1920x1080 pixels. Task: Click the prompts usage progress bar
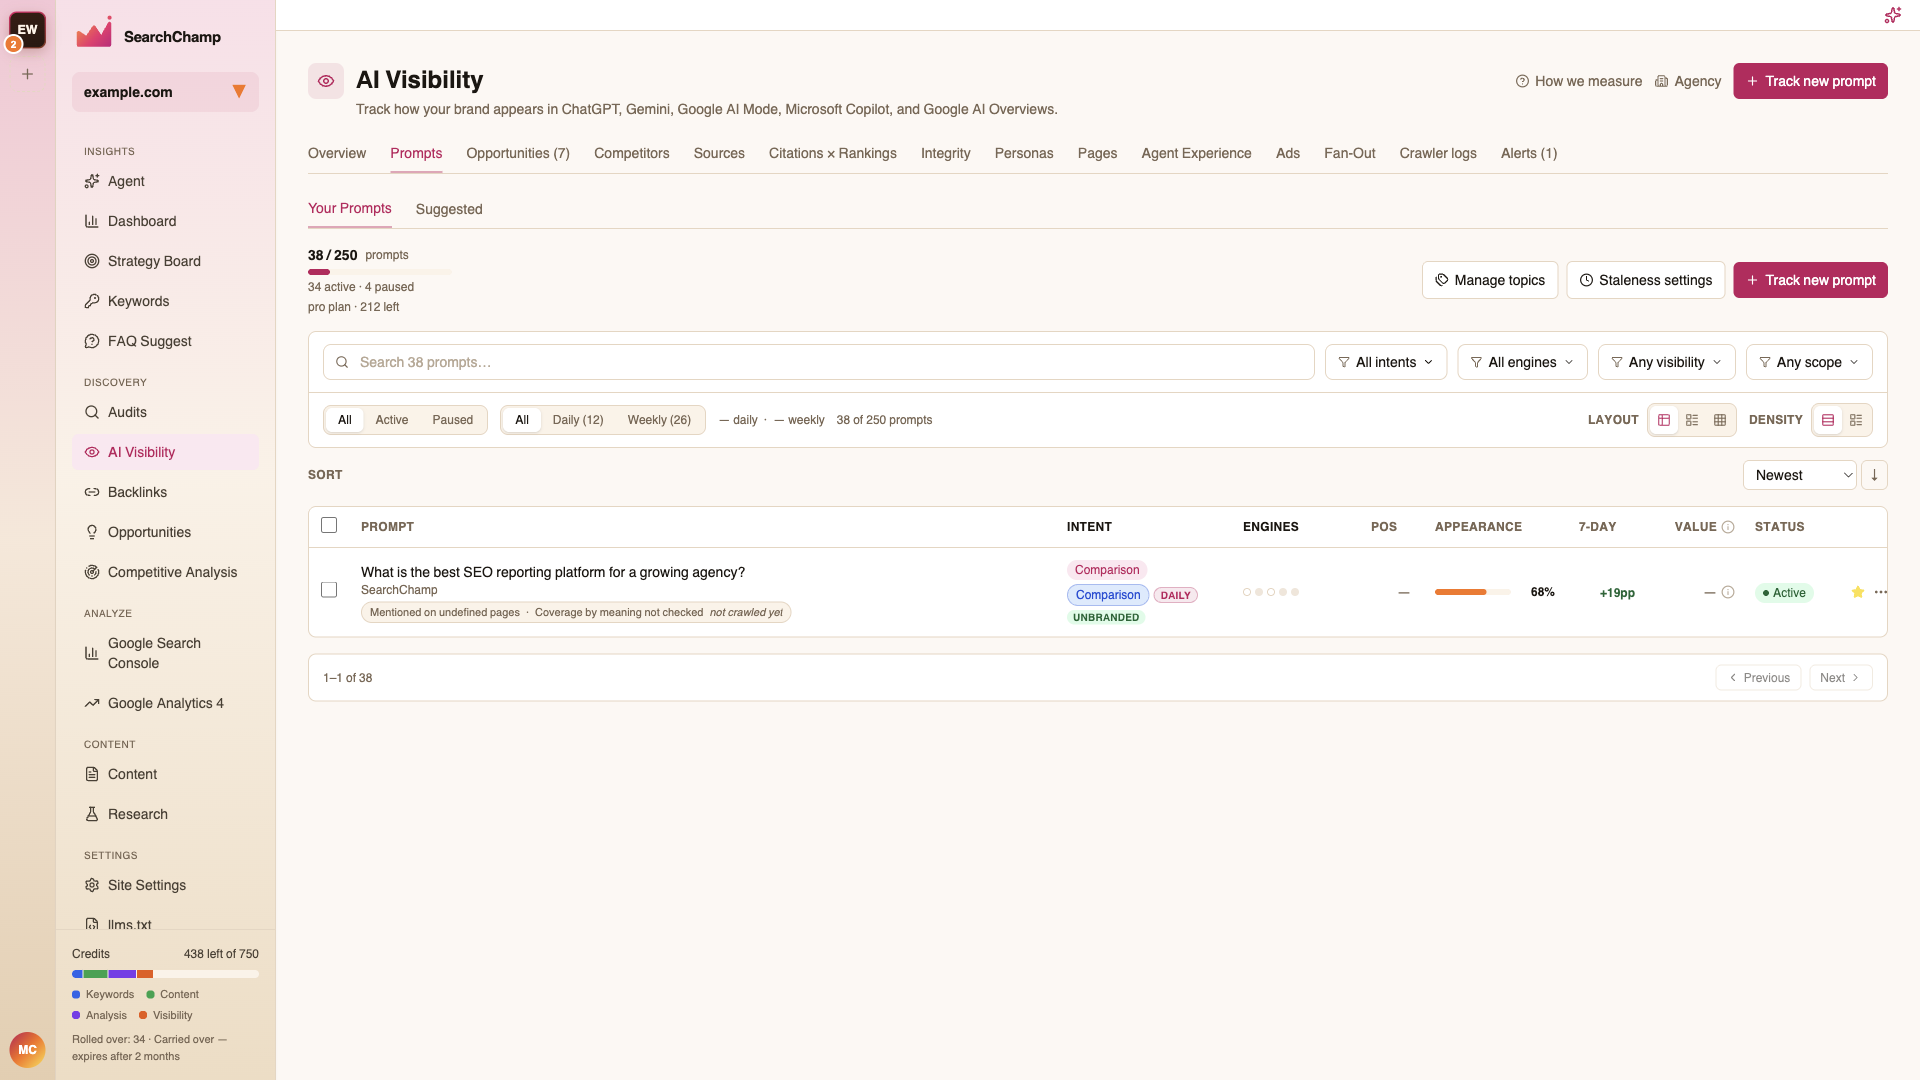pyautogui.click(x=380, y=272)
